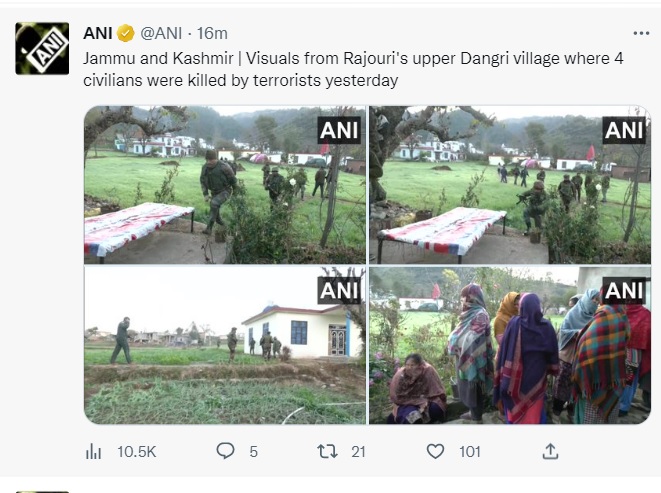Retweet this post using the retweet icon
Screen dimensions: 661x493
click(x=327, y=452)
